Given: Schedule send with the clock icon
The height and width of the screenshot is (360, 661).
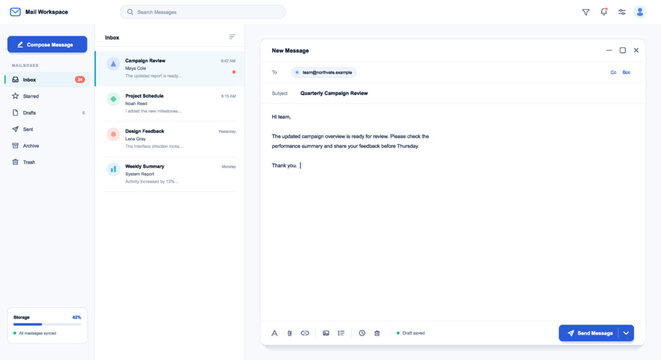Looking at the screenshot, I should [x=362, y=333].
